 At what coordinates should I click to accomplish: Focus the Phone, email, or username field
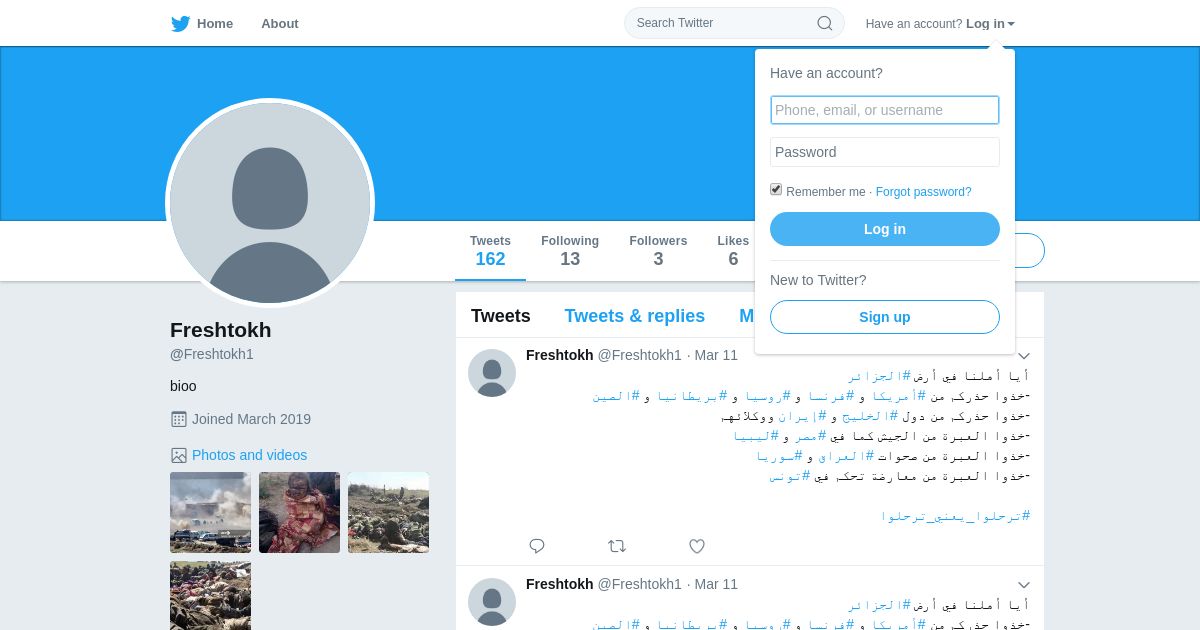[885, 110]
